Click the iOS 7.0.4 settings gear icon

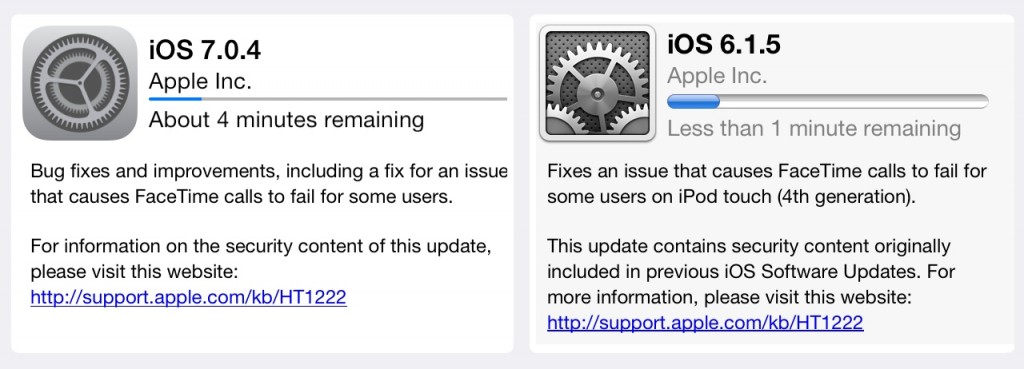pyautogui.click(x=80, y=83)
